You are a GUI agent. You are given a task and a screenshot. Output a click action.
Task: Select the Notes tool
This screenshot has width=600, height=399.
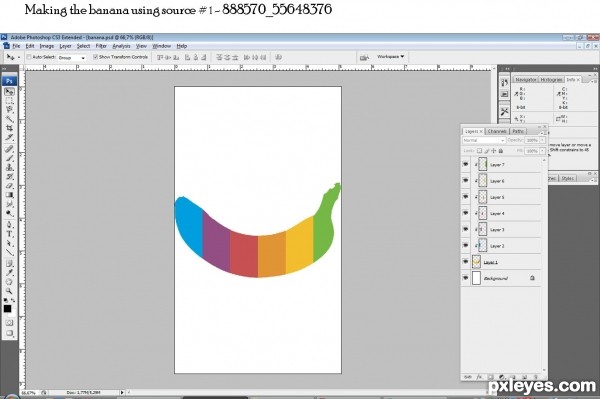pyautogui.click(x=9, y=264)
